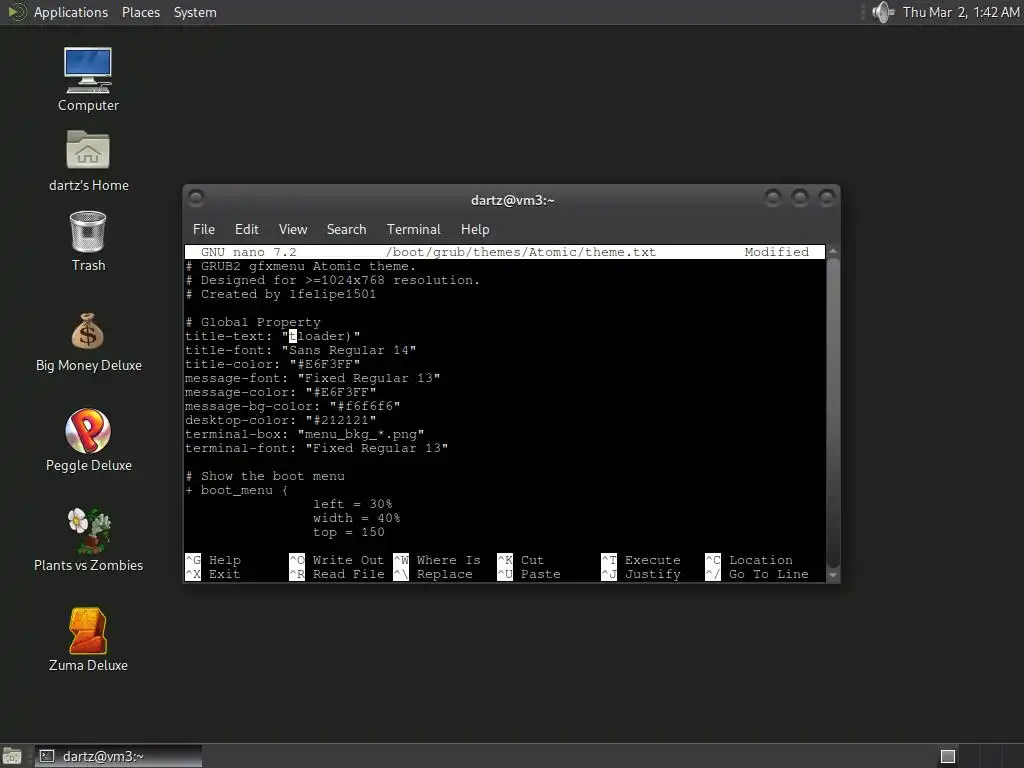Viewport: 1024px width, 768px height.
Task: Click the ^K Cut shortcut label
Action: pyautogui.click(x=520, y=560)
